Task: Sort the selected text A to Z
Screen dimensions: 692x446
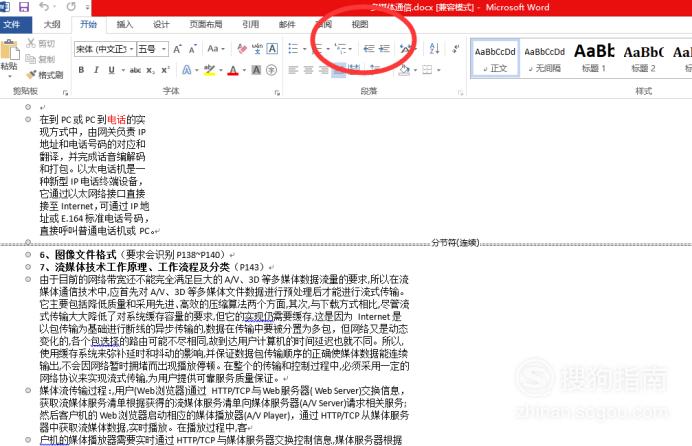Action: pos(434,49)
